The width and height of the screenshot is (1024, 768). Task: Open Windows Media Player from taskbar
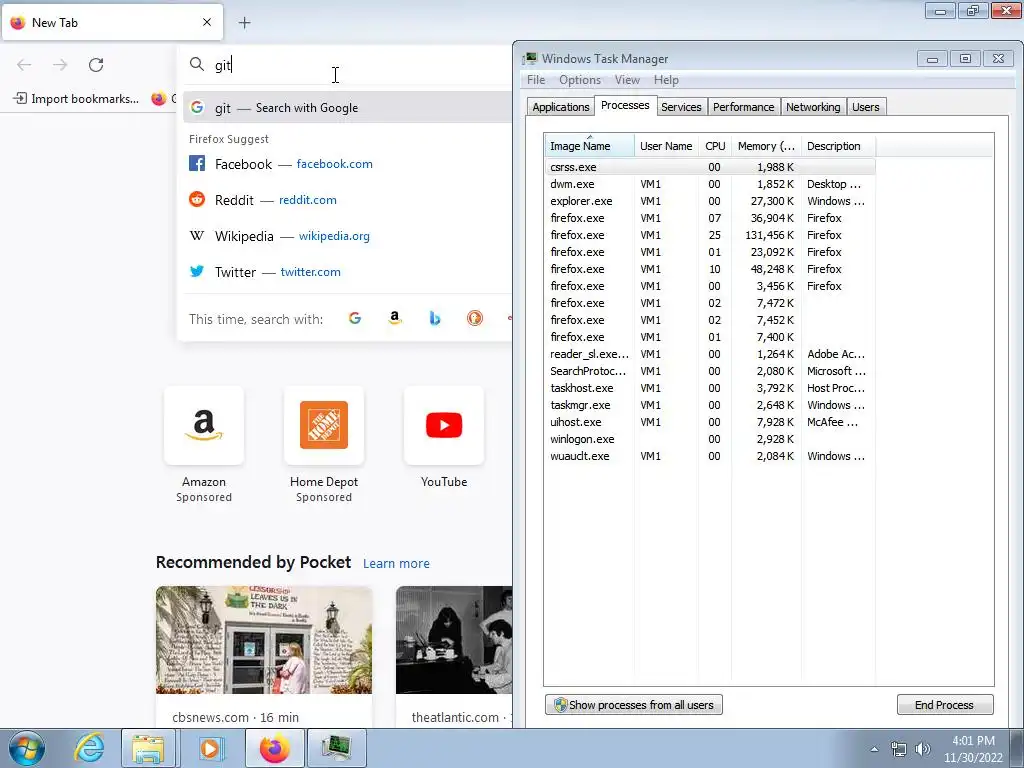pyautogui.click(x=210, y=748)
